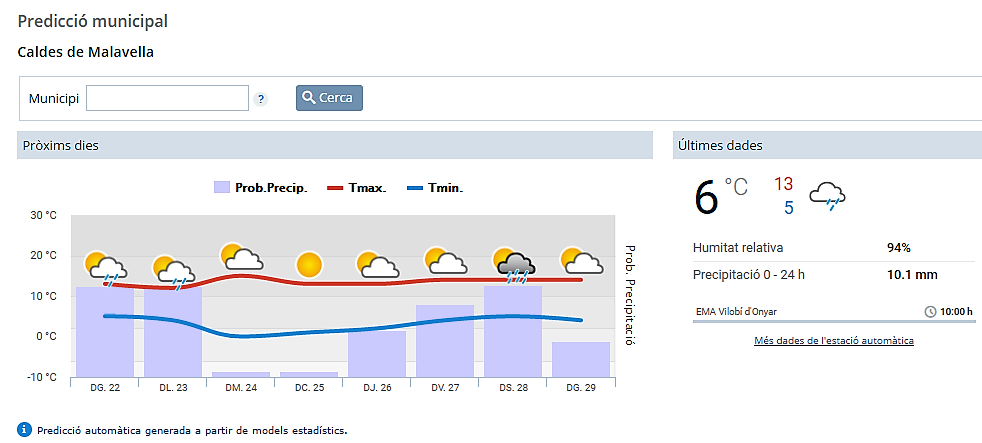The image size is (982, 443).
Task: Select the DV. 27 precipitation bar
Action: [445, 340]
